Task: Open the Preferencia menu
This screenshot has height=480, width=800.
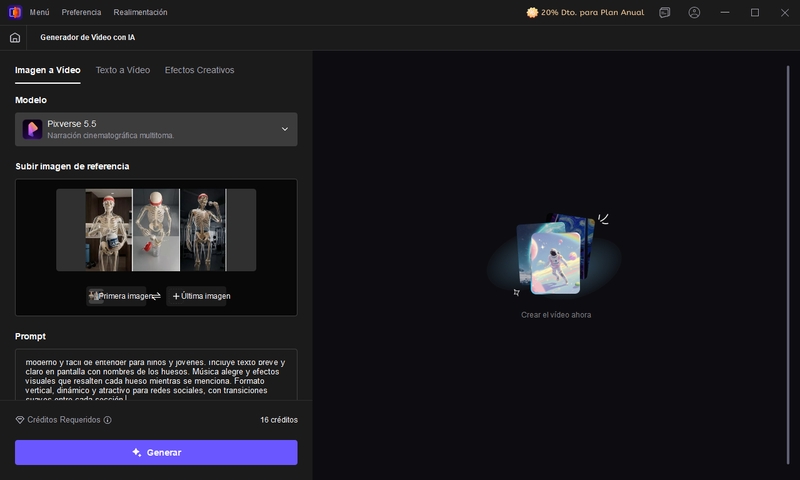Action: [x=81, y=12]
